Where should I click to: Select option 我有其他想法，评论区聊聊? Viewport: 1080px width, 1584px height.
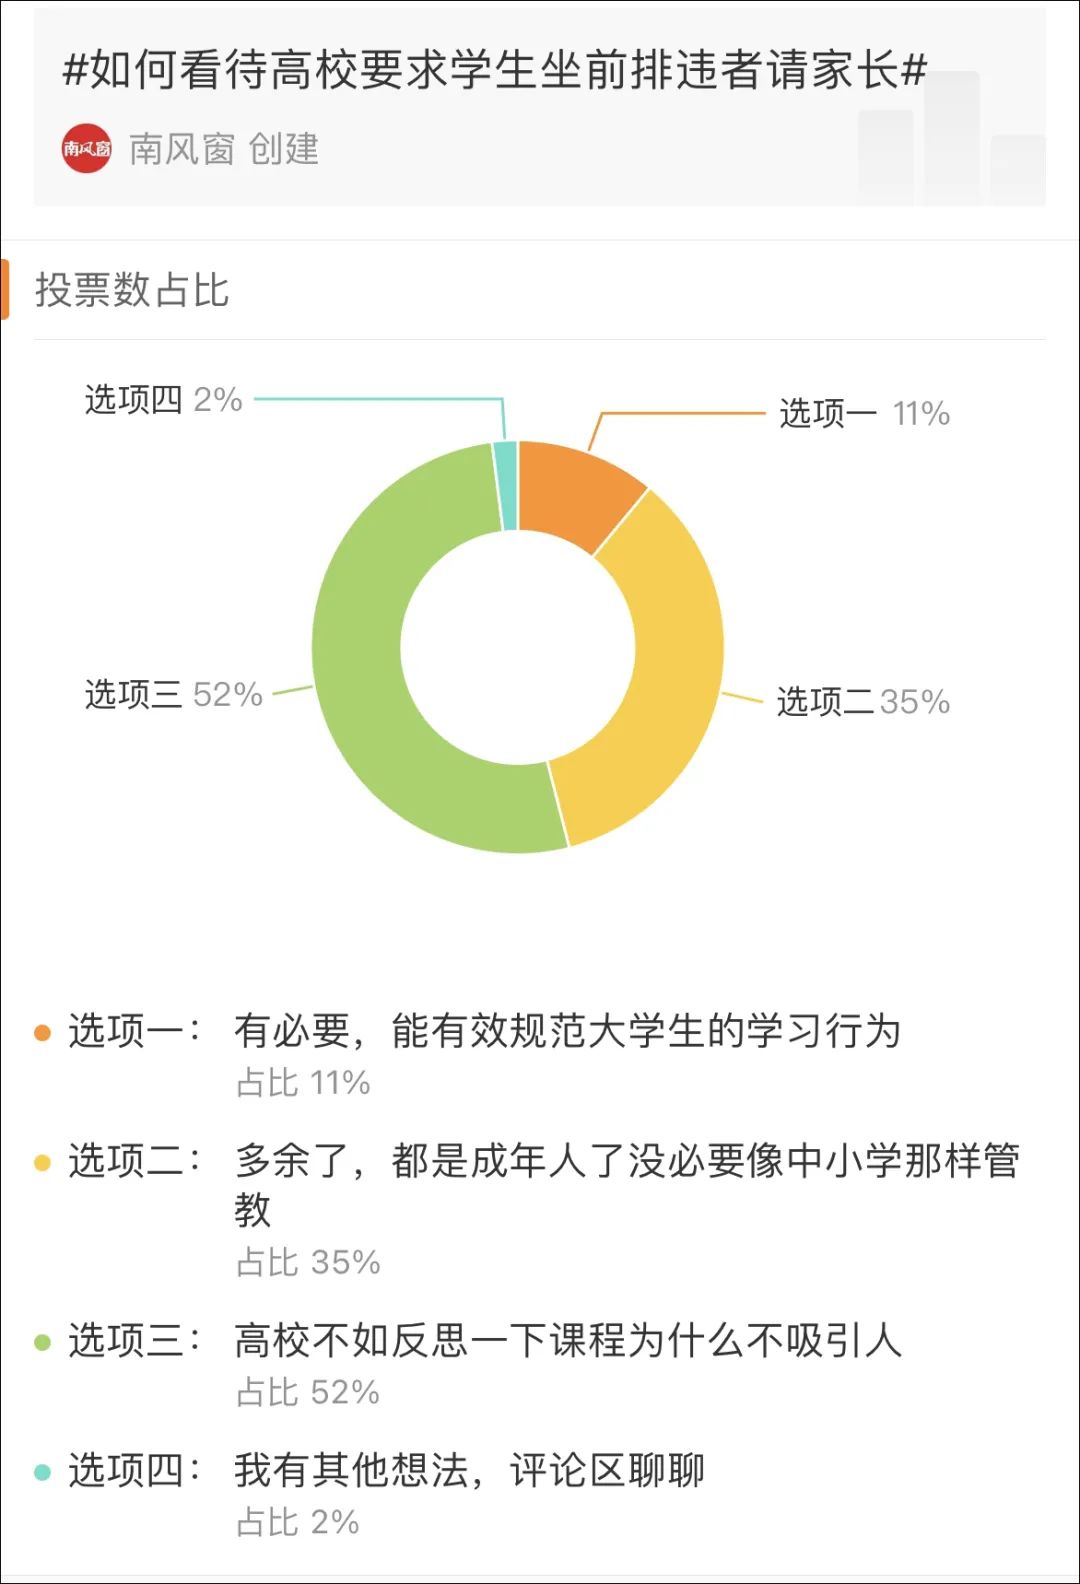[470, 1471]
